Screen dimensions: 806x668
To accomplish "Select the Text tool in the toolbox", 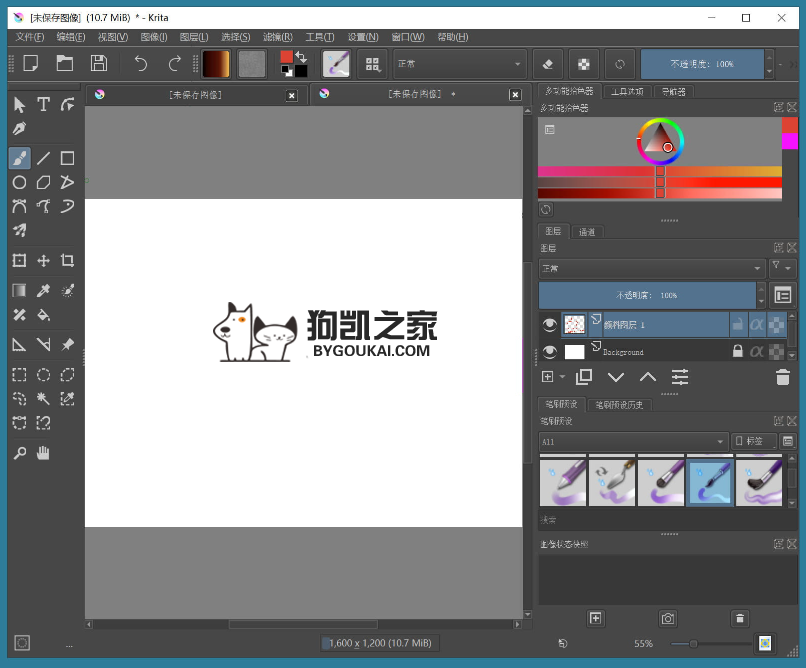I will pos(43,104).
